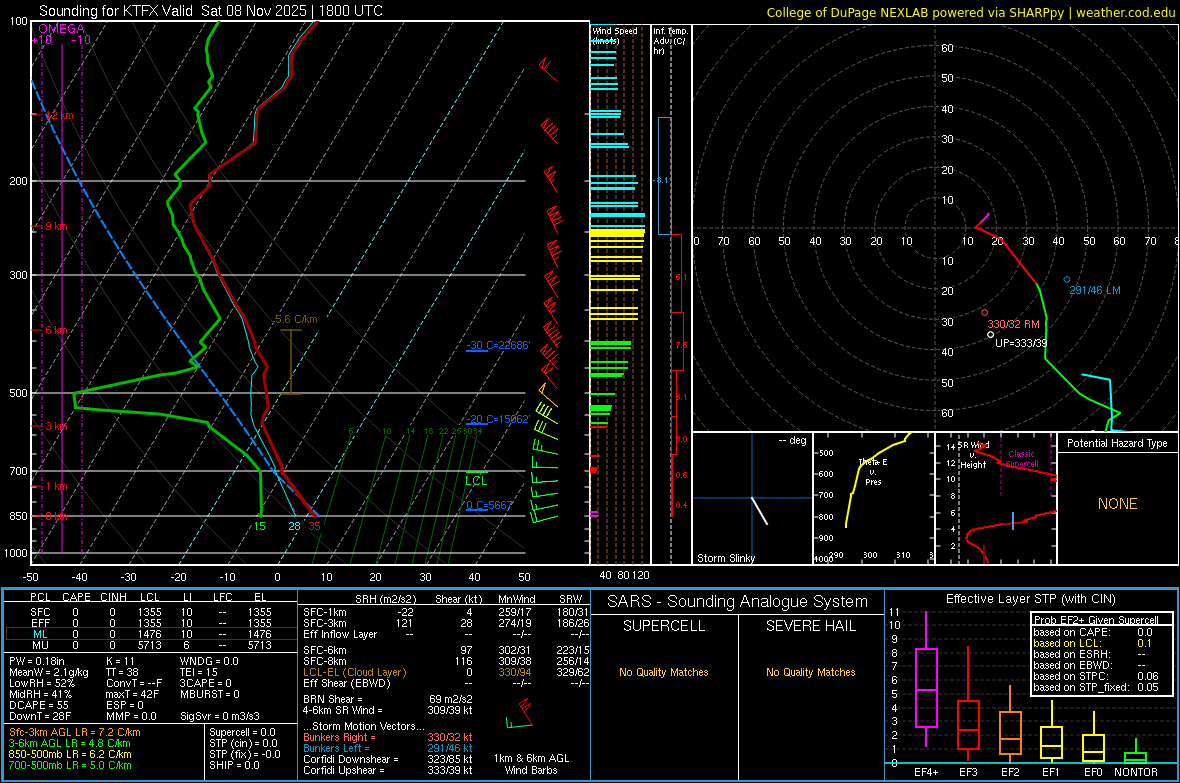Select the highlighted ML parcel row

click(151, 634)
